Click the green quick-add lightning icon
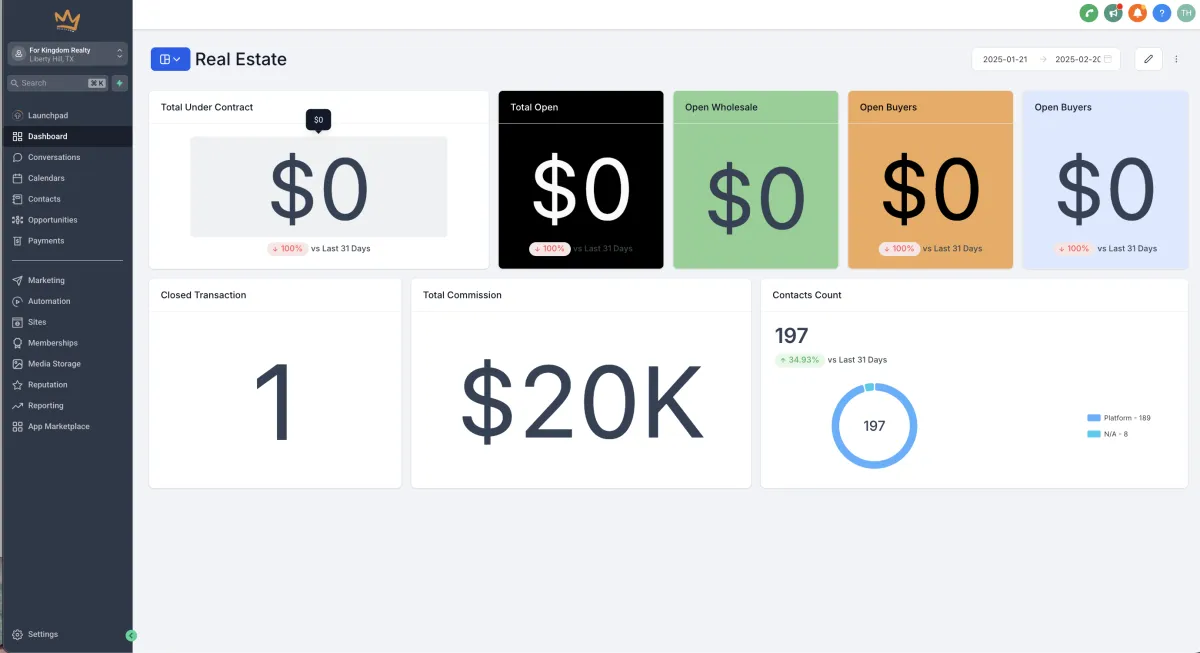This screenshot has width=1200, height=653. [120, 83]
